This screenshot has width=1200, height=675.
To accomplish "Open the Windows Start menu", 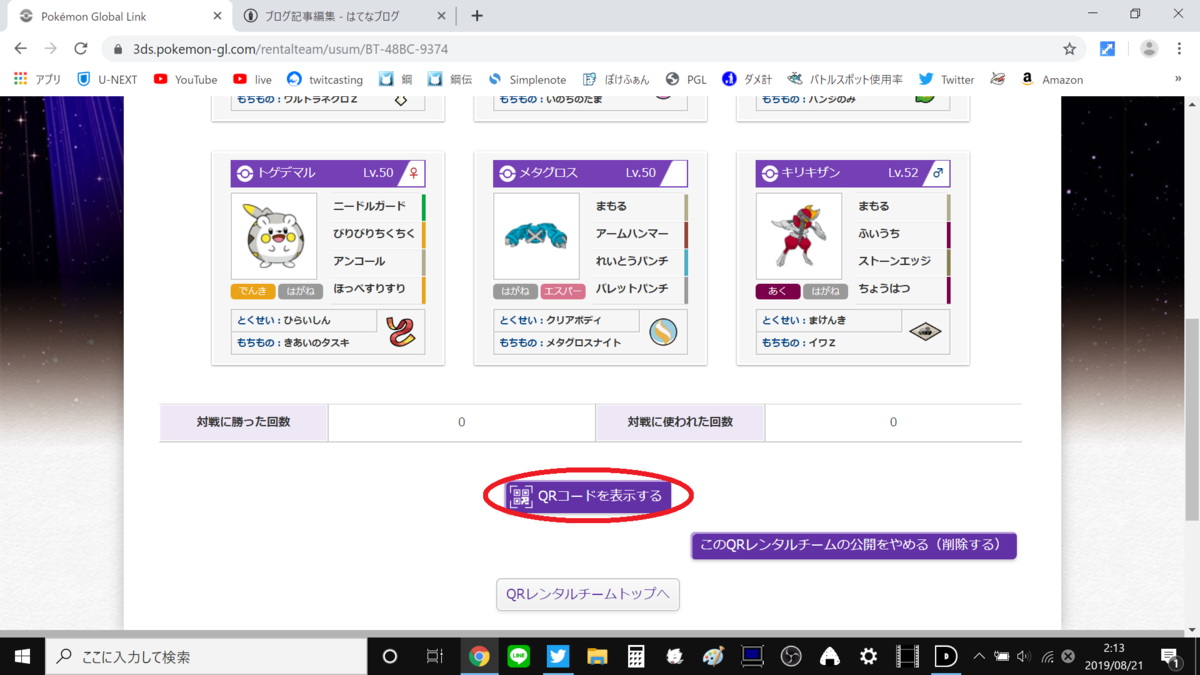I will pos(22,656).
